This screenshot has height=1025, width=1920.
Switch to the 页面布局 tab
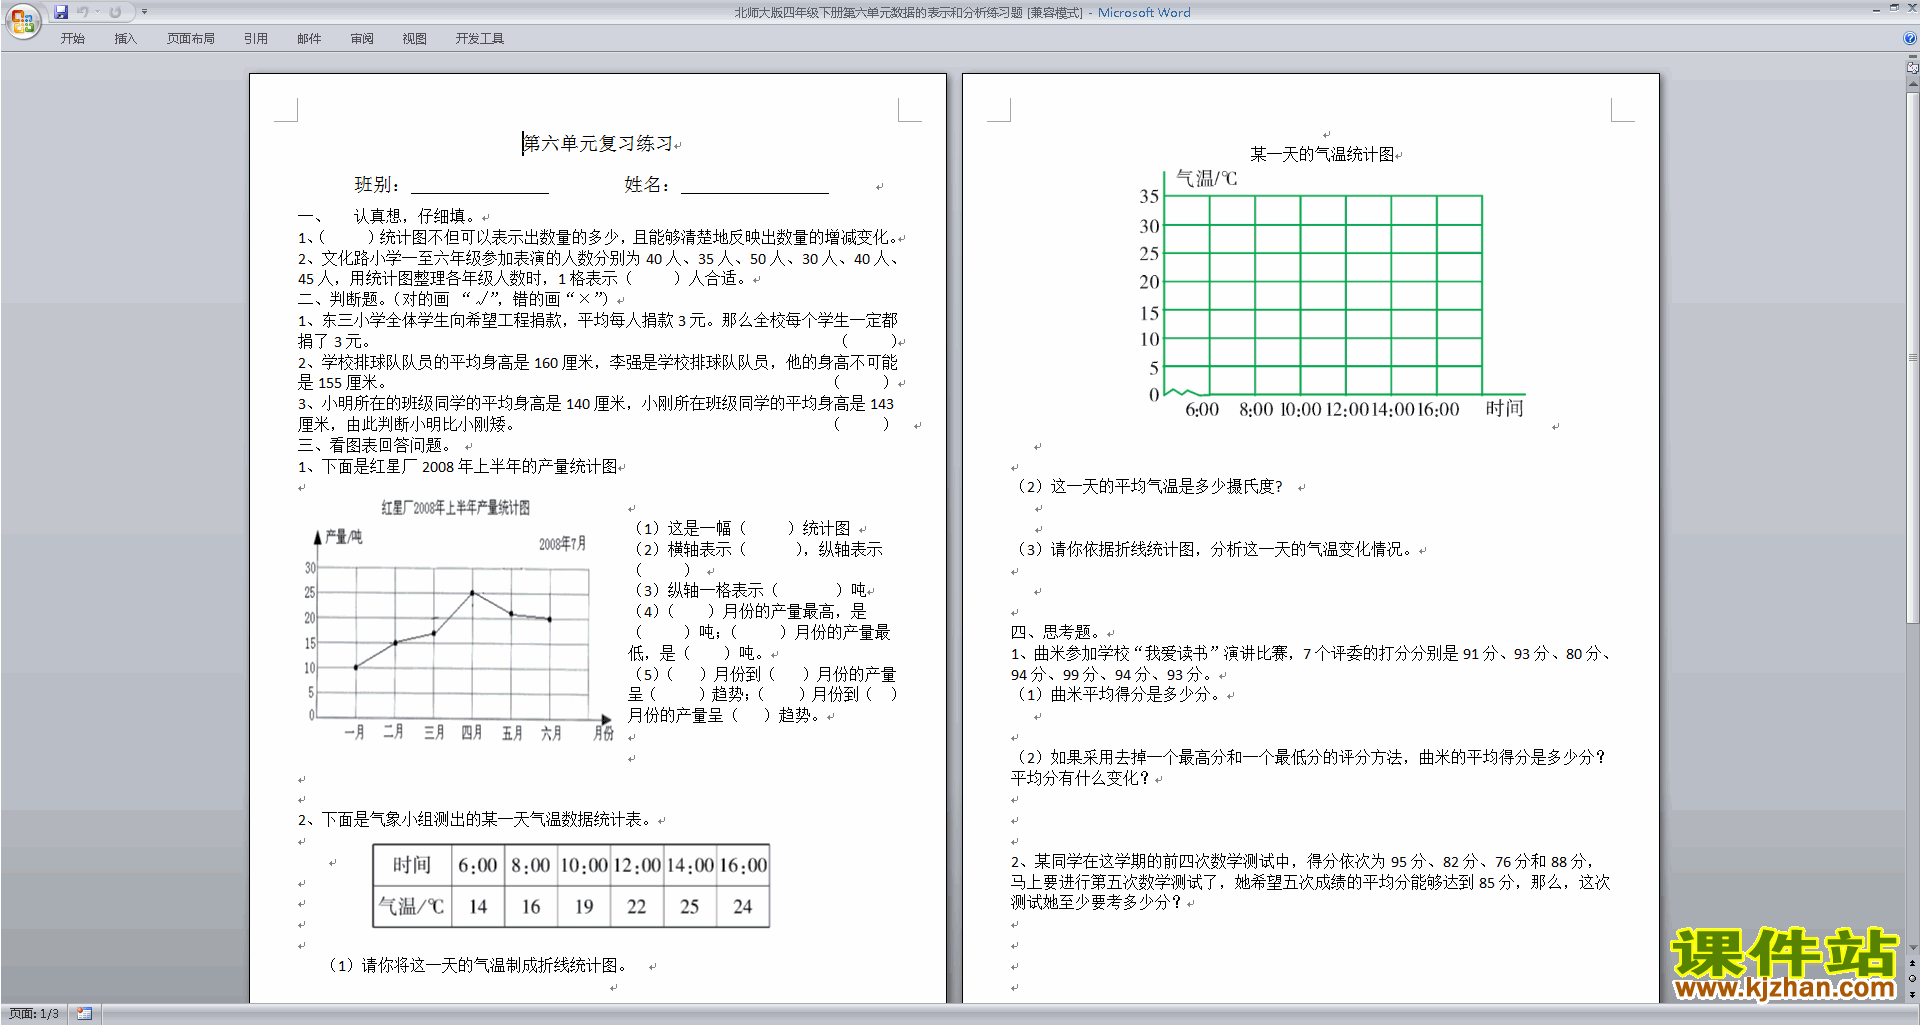click(191, 39)
